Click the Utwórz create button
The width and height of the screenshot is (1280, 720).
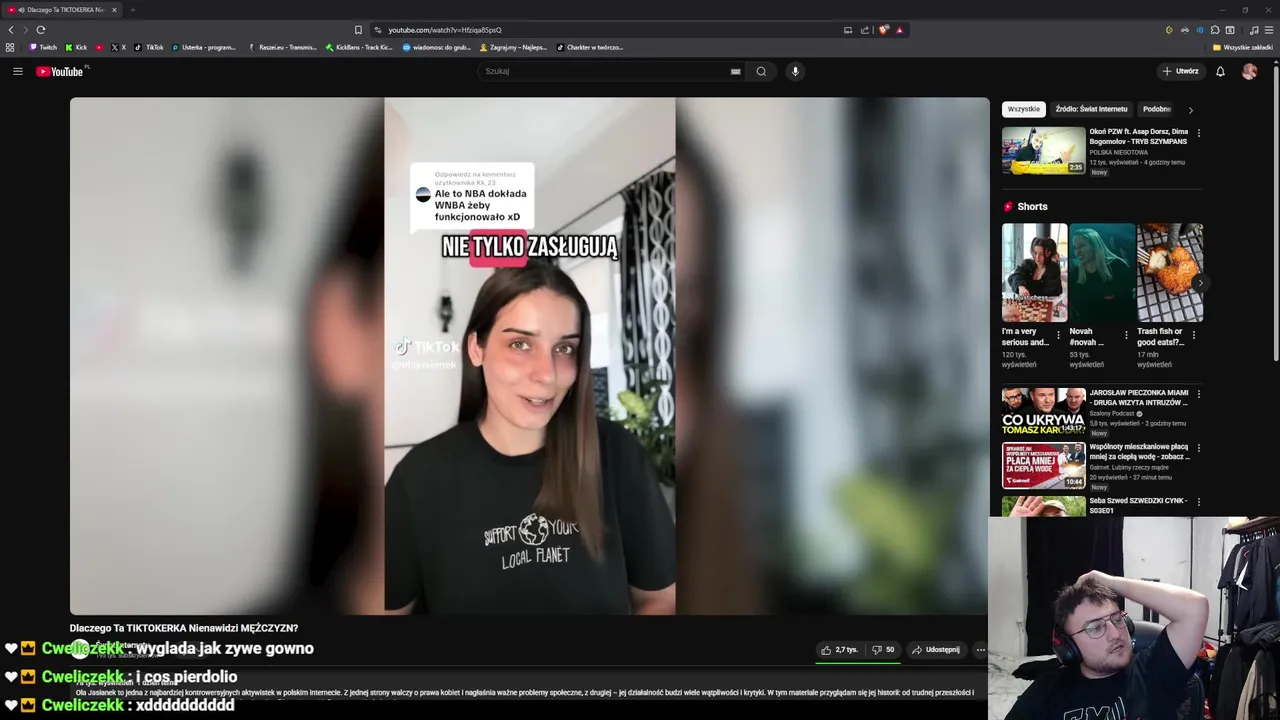(1181, 71)
